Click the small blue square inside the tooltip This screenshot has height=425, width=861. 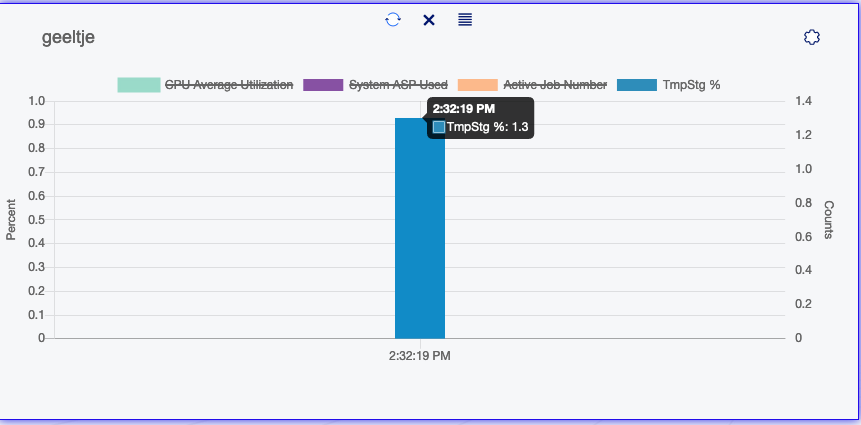[x=439, y=127]
